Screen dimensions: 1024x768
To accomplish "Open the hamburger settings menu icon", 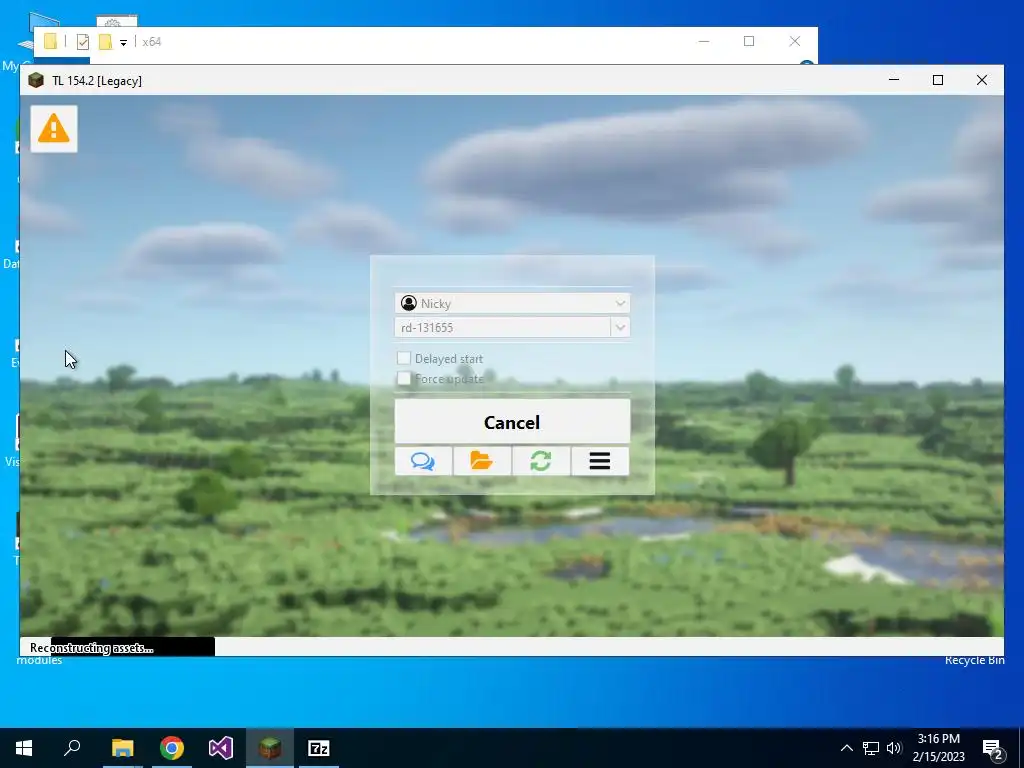I will 600,461.
